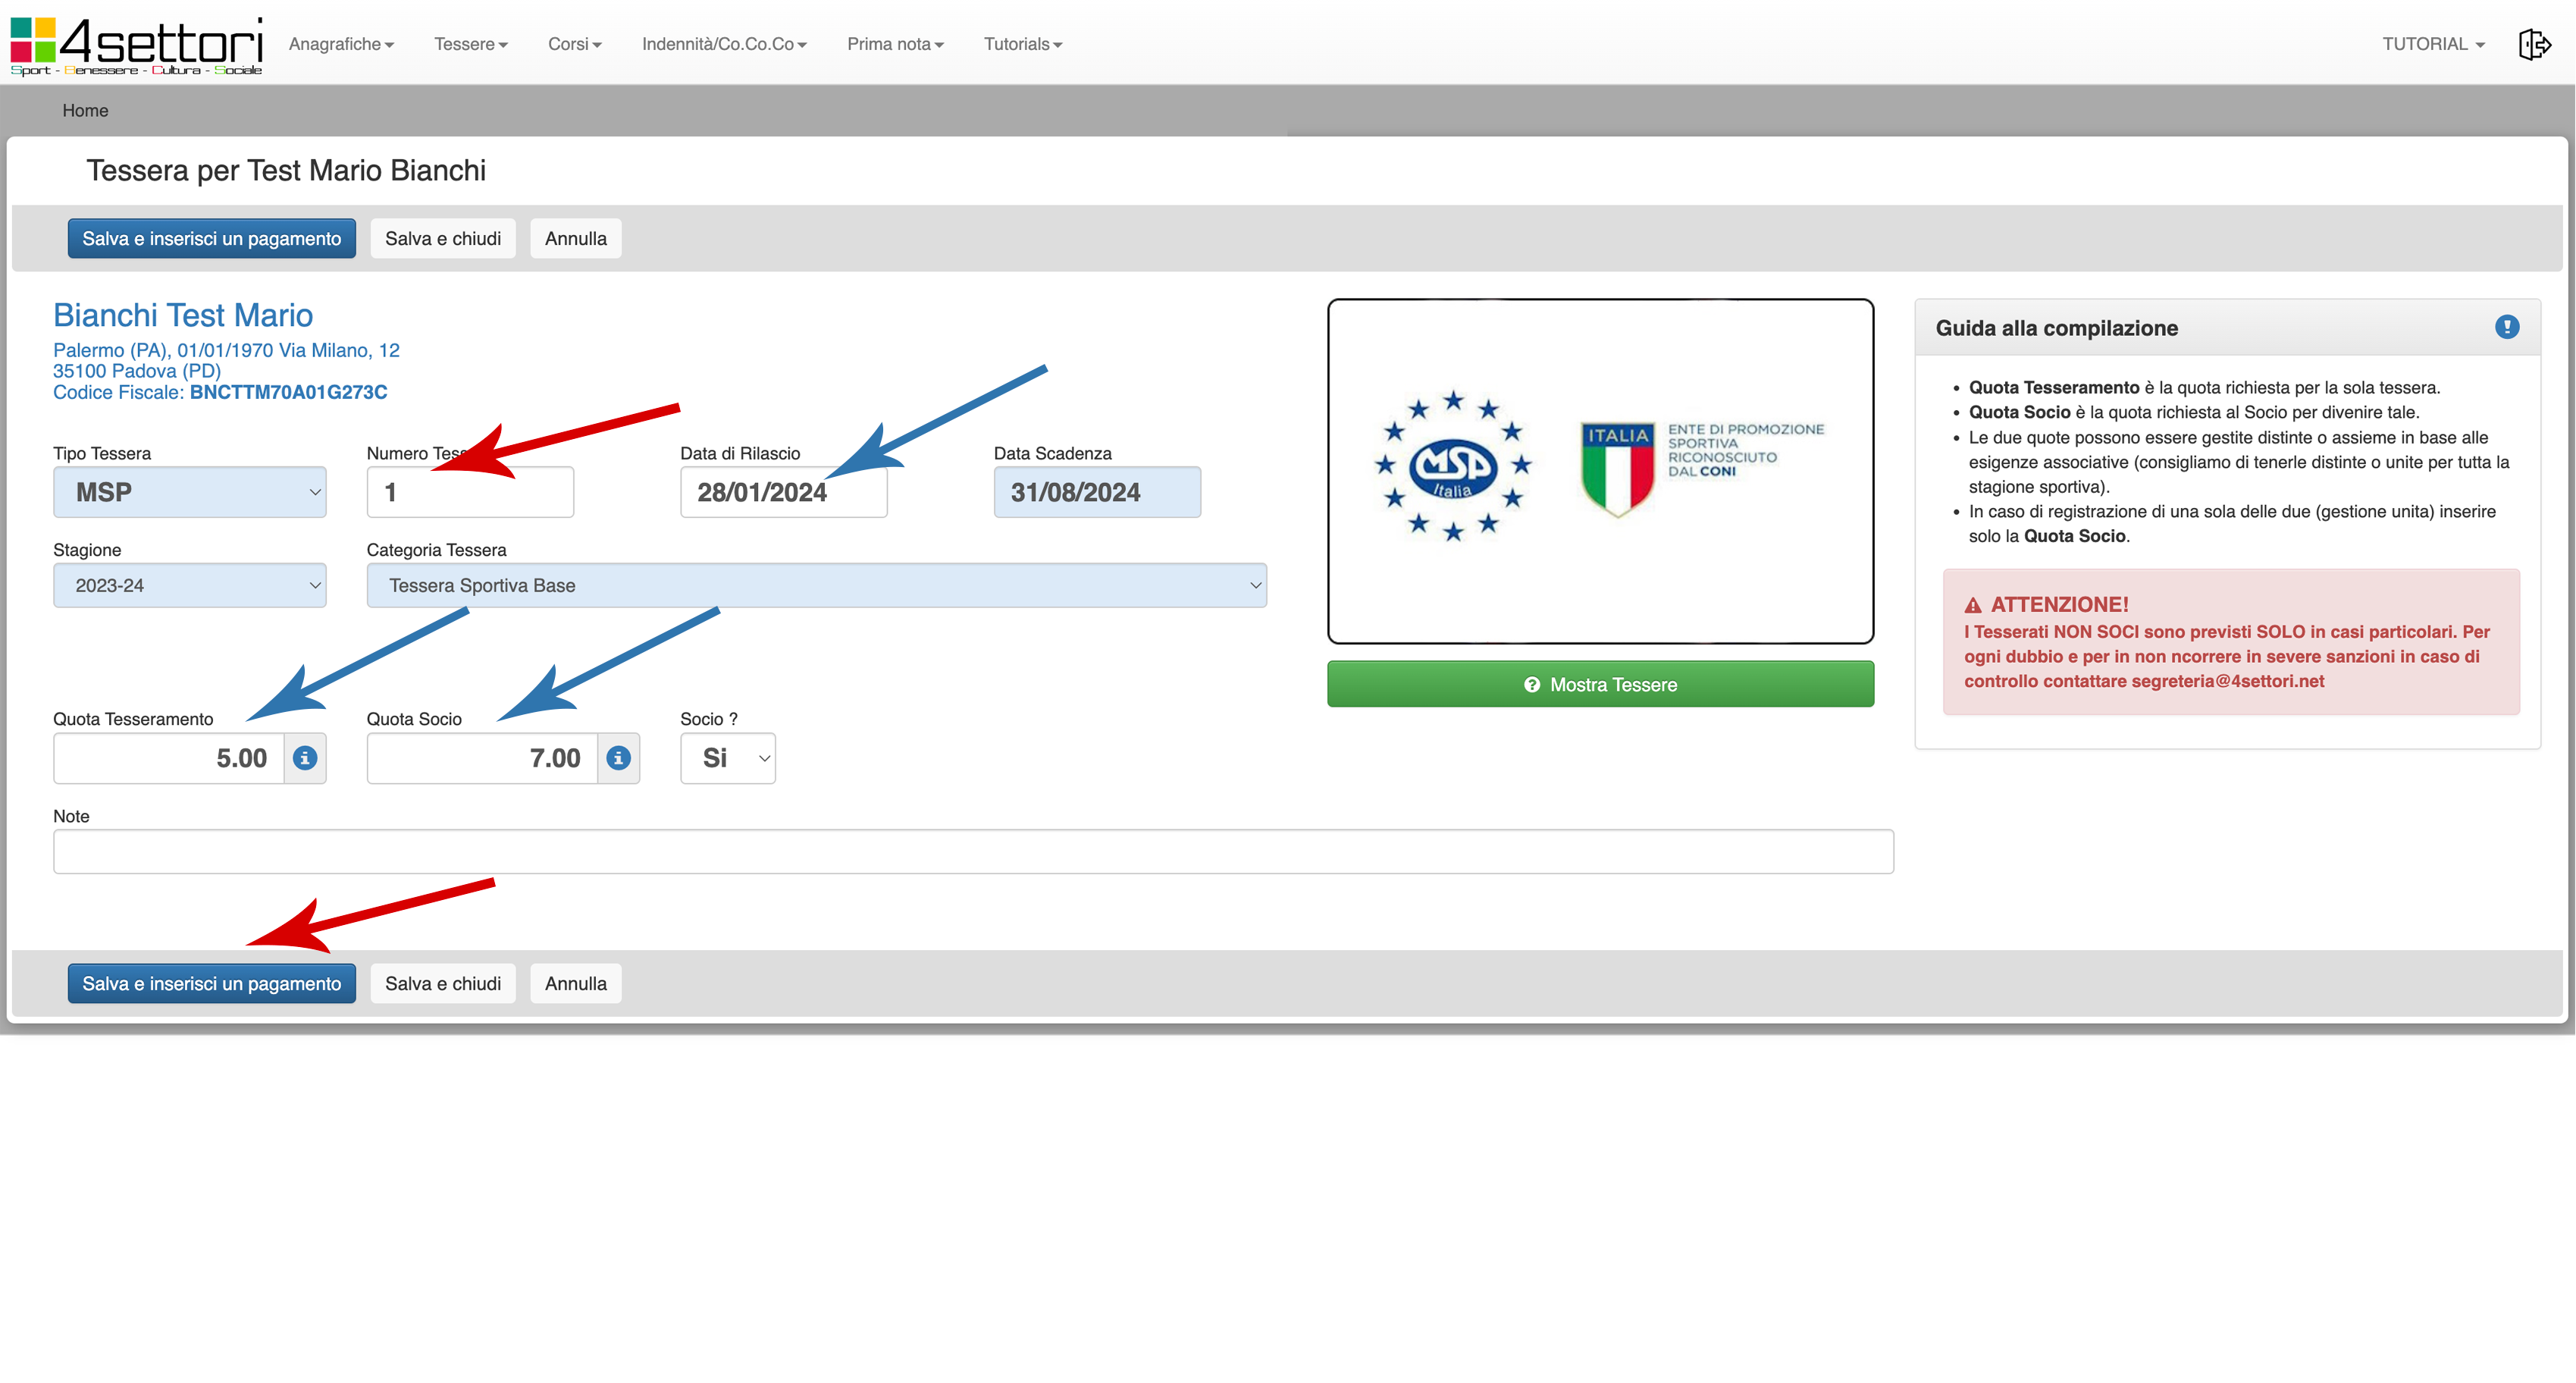
Task: Click the 4settori logo
Action: click(137, 45)
